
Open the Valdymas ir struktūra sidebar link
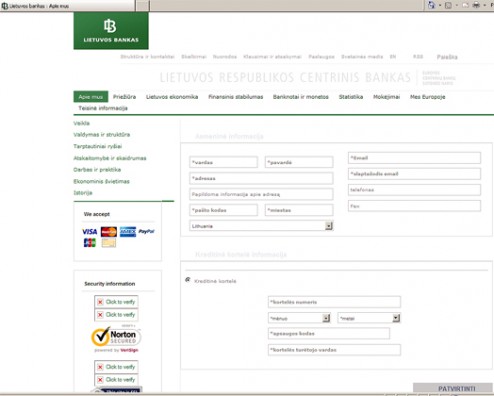click(x=102, y=135)
